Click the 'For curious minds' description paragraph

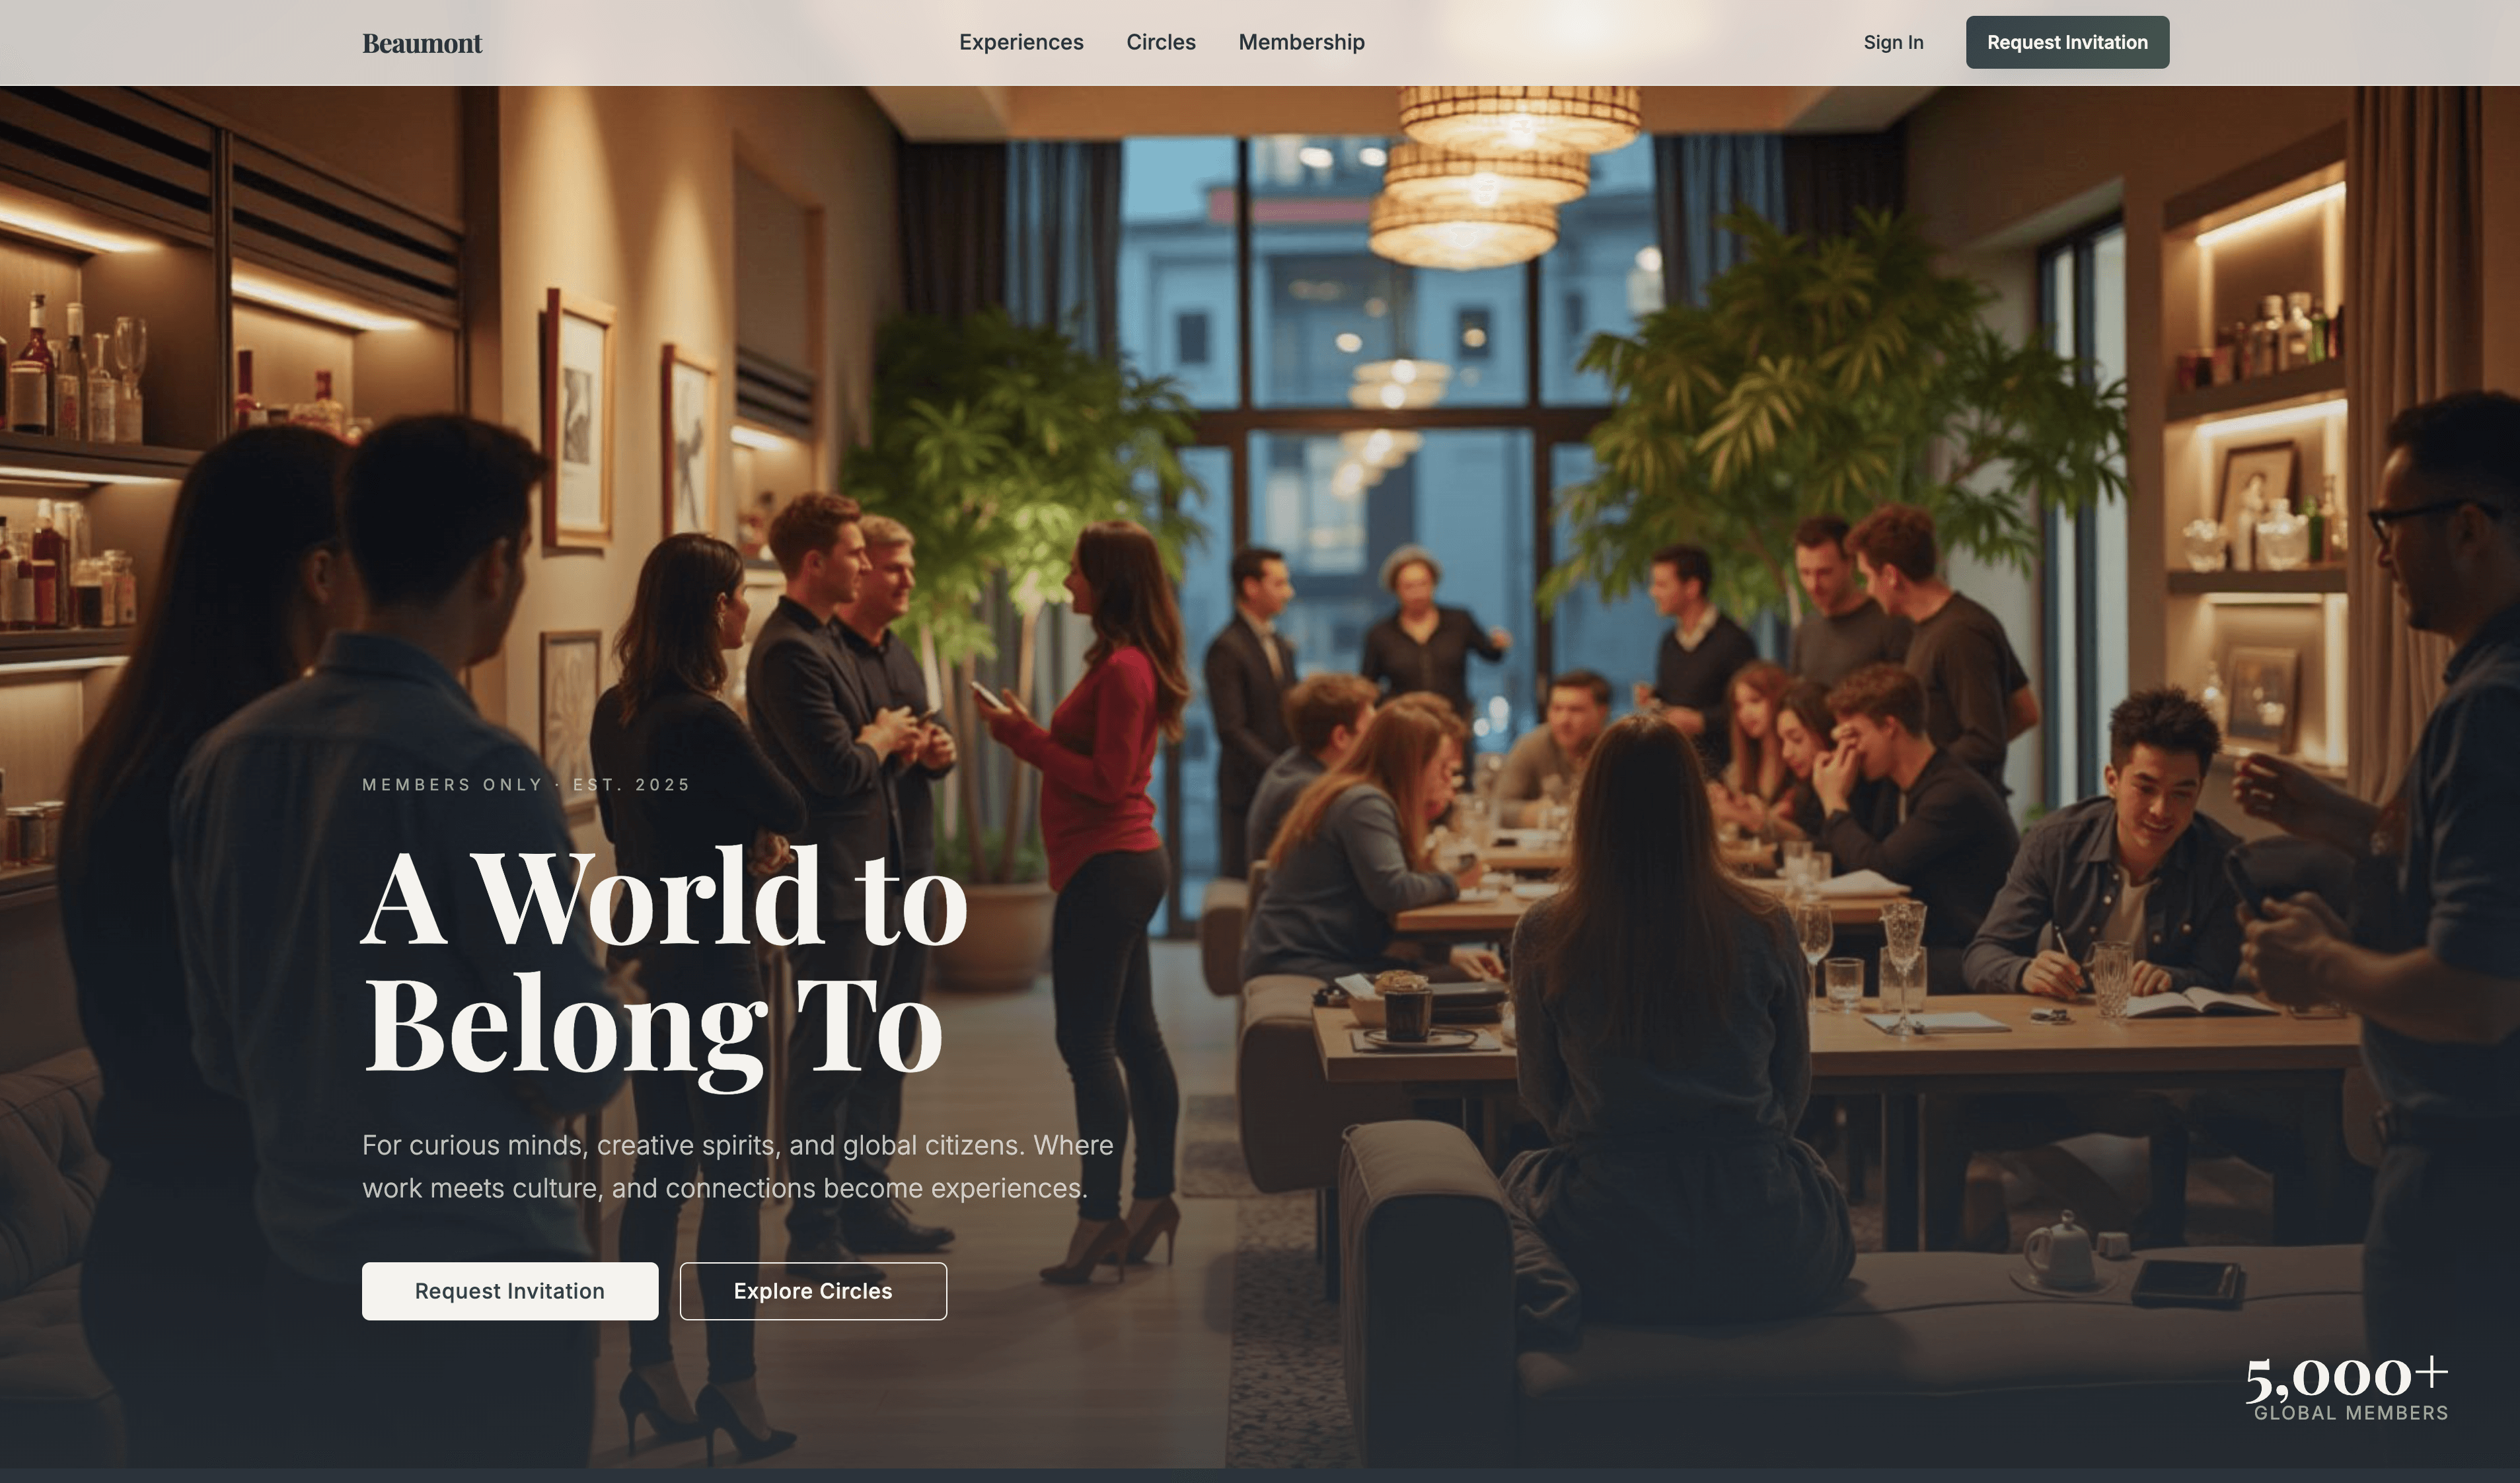tap(737, 1166)
